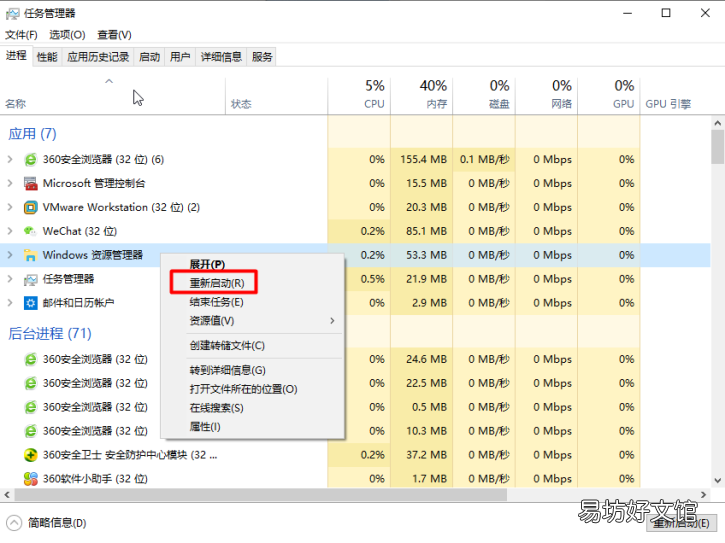This screenshot has height=543, width=725.
Task: Select the 进程 tab
Action: 16,56
